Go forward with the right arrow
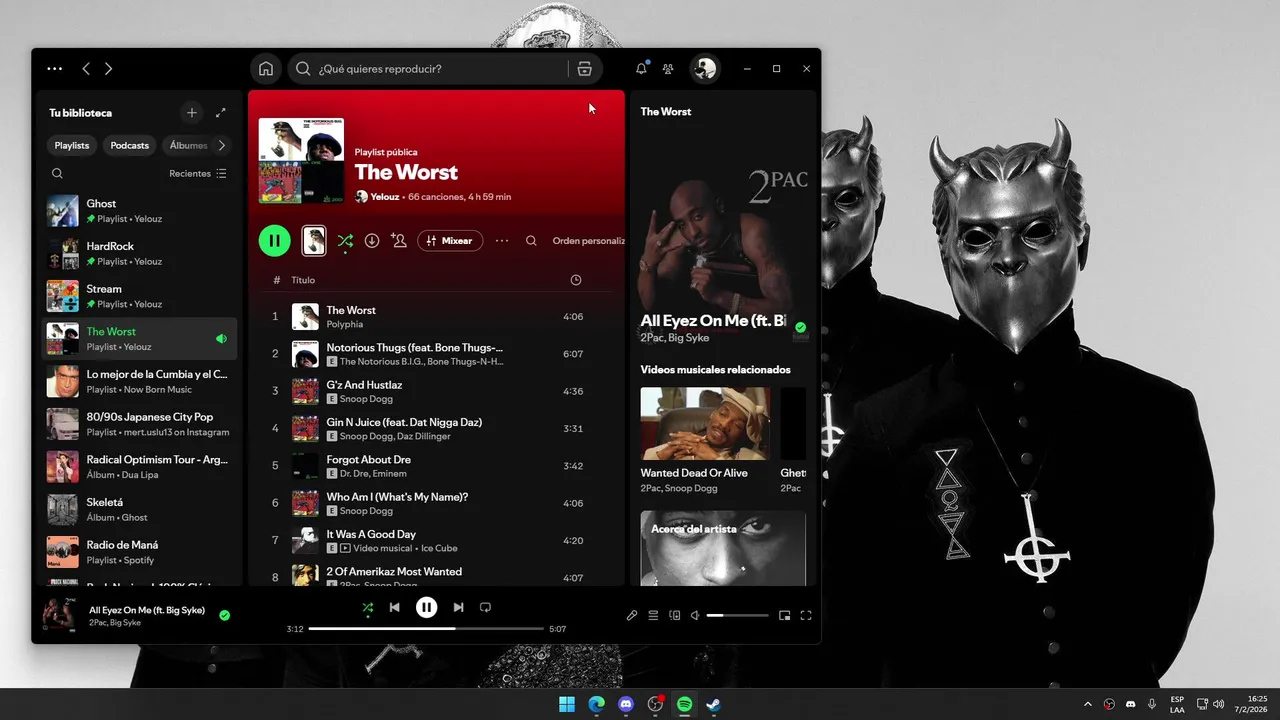 [108, 69]
